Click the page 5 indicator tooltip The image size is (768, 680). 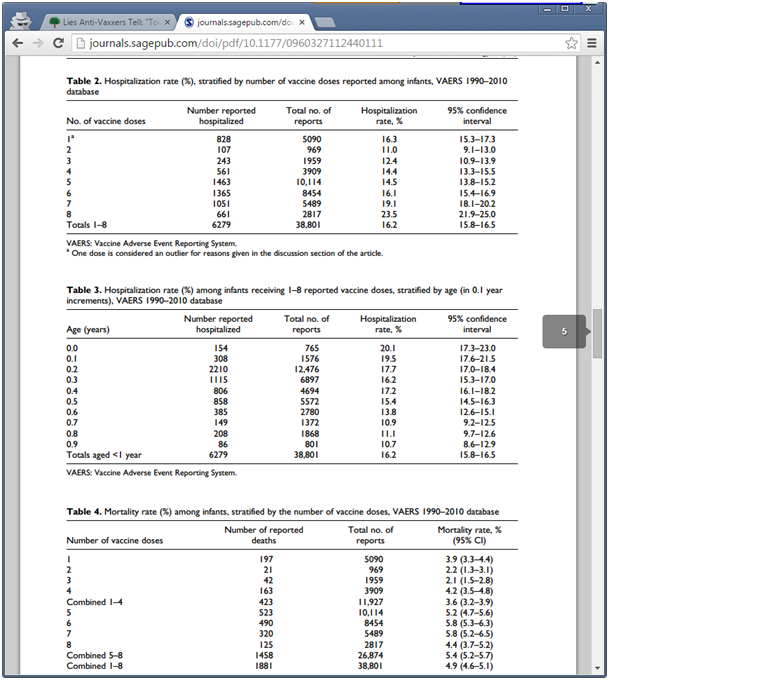pos(564,332)
